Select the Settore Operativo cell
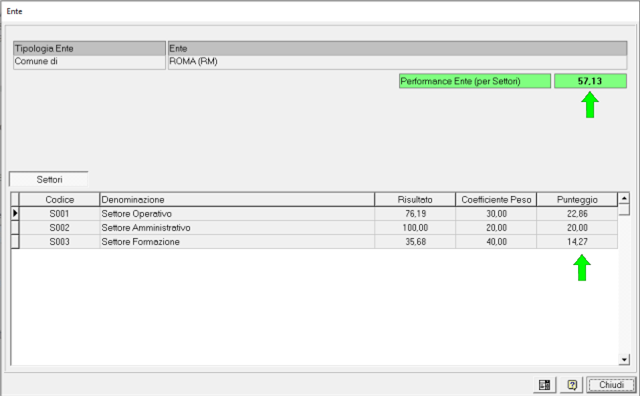Image resolution: width=640 pixels, height=396 pixels. click(x=237, y=214)
